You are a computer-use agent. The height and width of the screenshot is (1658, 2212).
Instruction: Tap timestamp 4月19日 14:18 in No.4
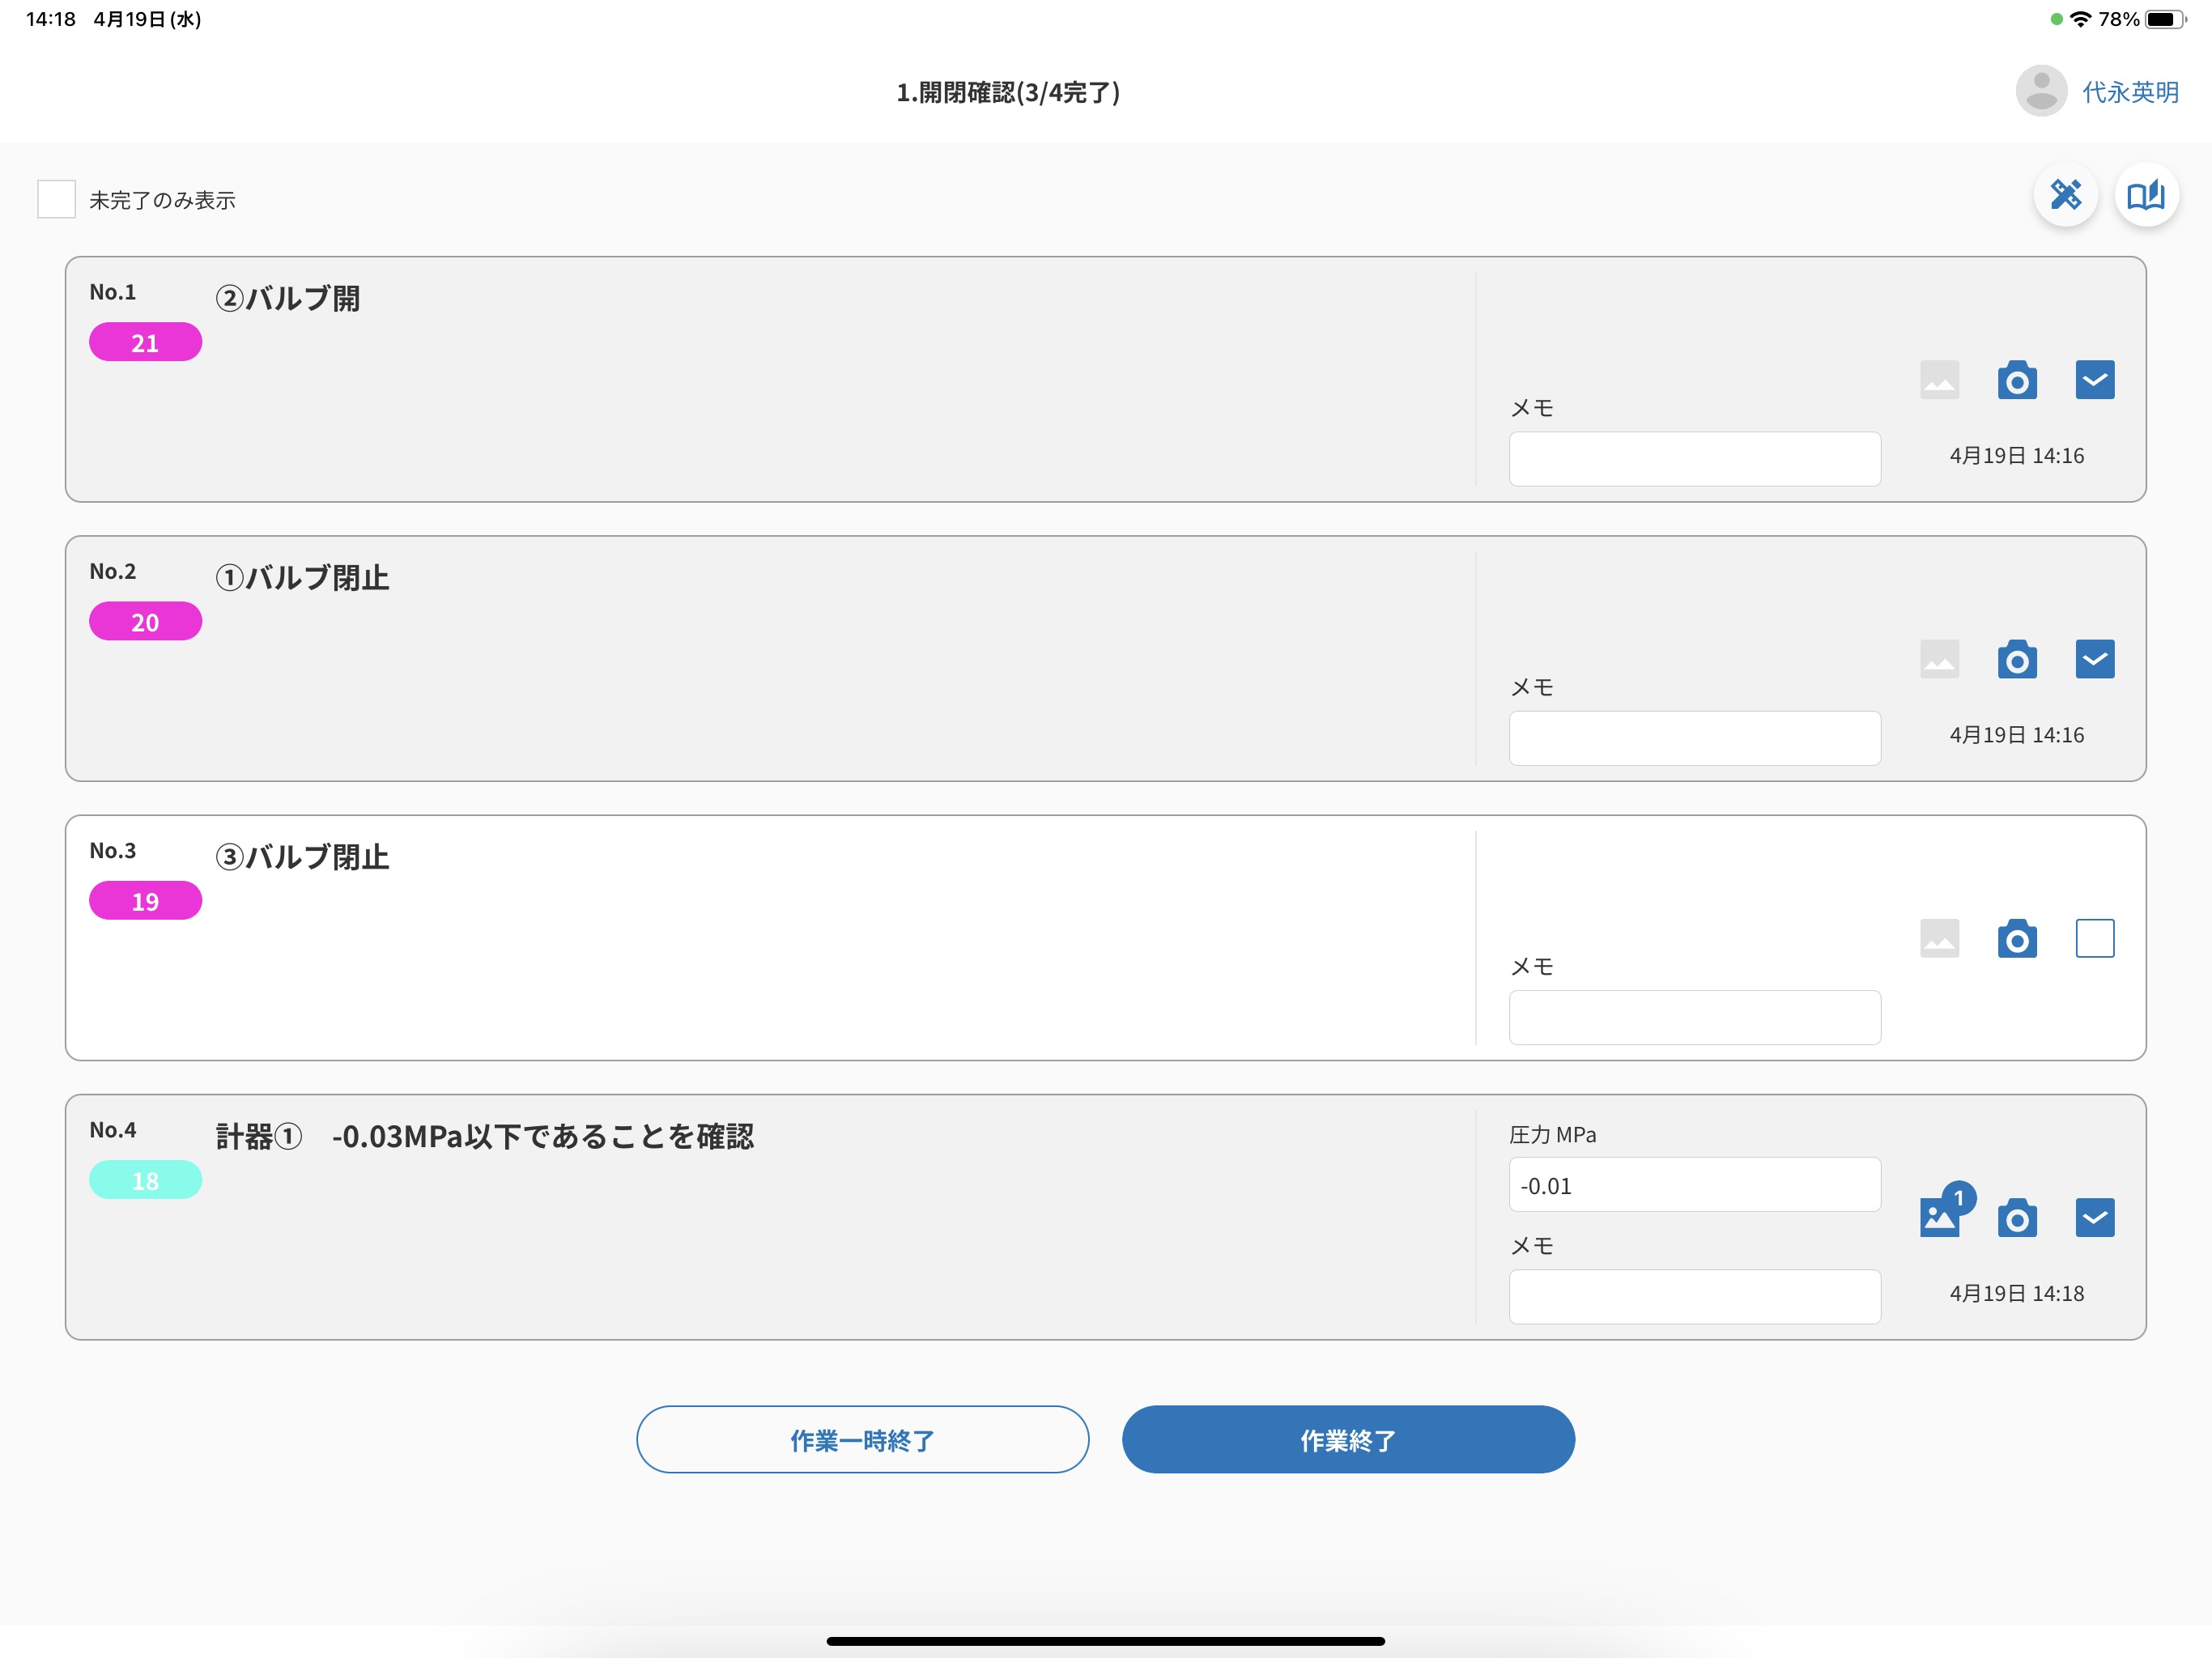(2017, 1293)
